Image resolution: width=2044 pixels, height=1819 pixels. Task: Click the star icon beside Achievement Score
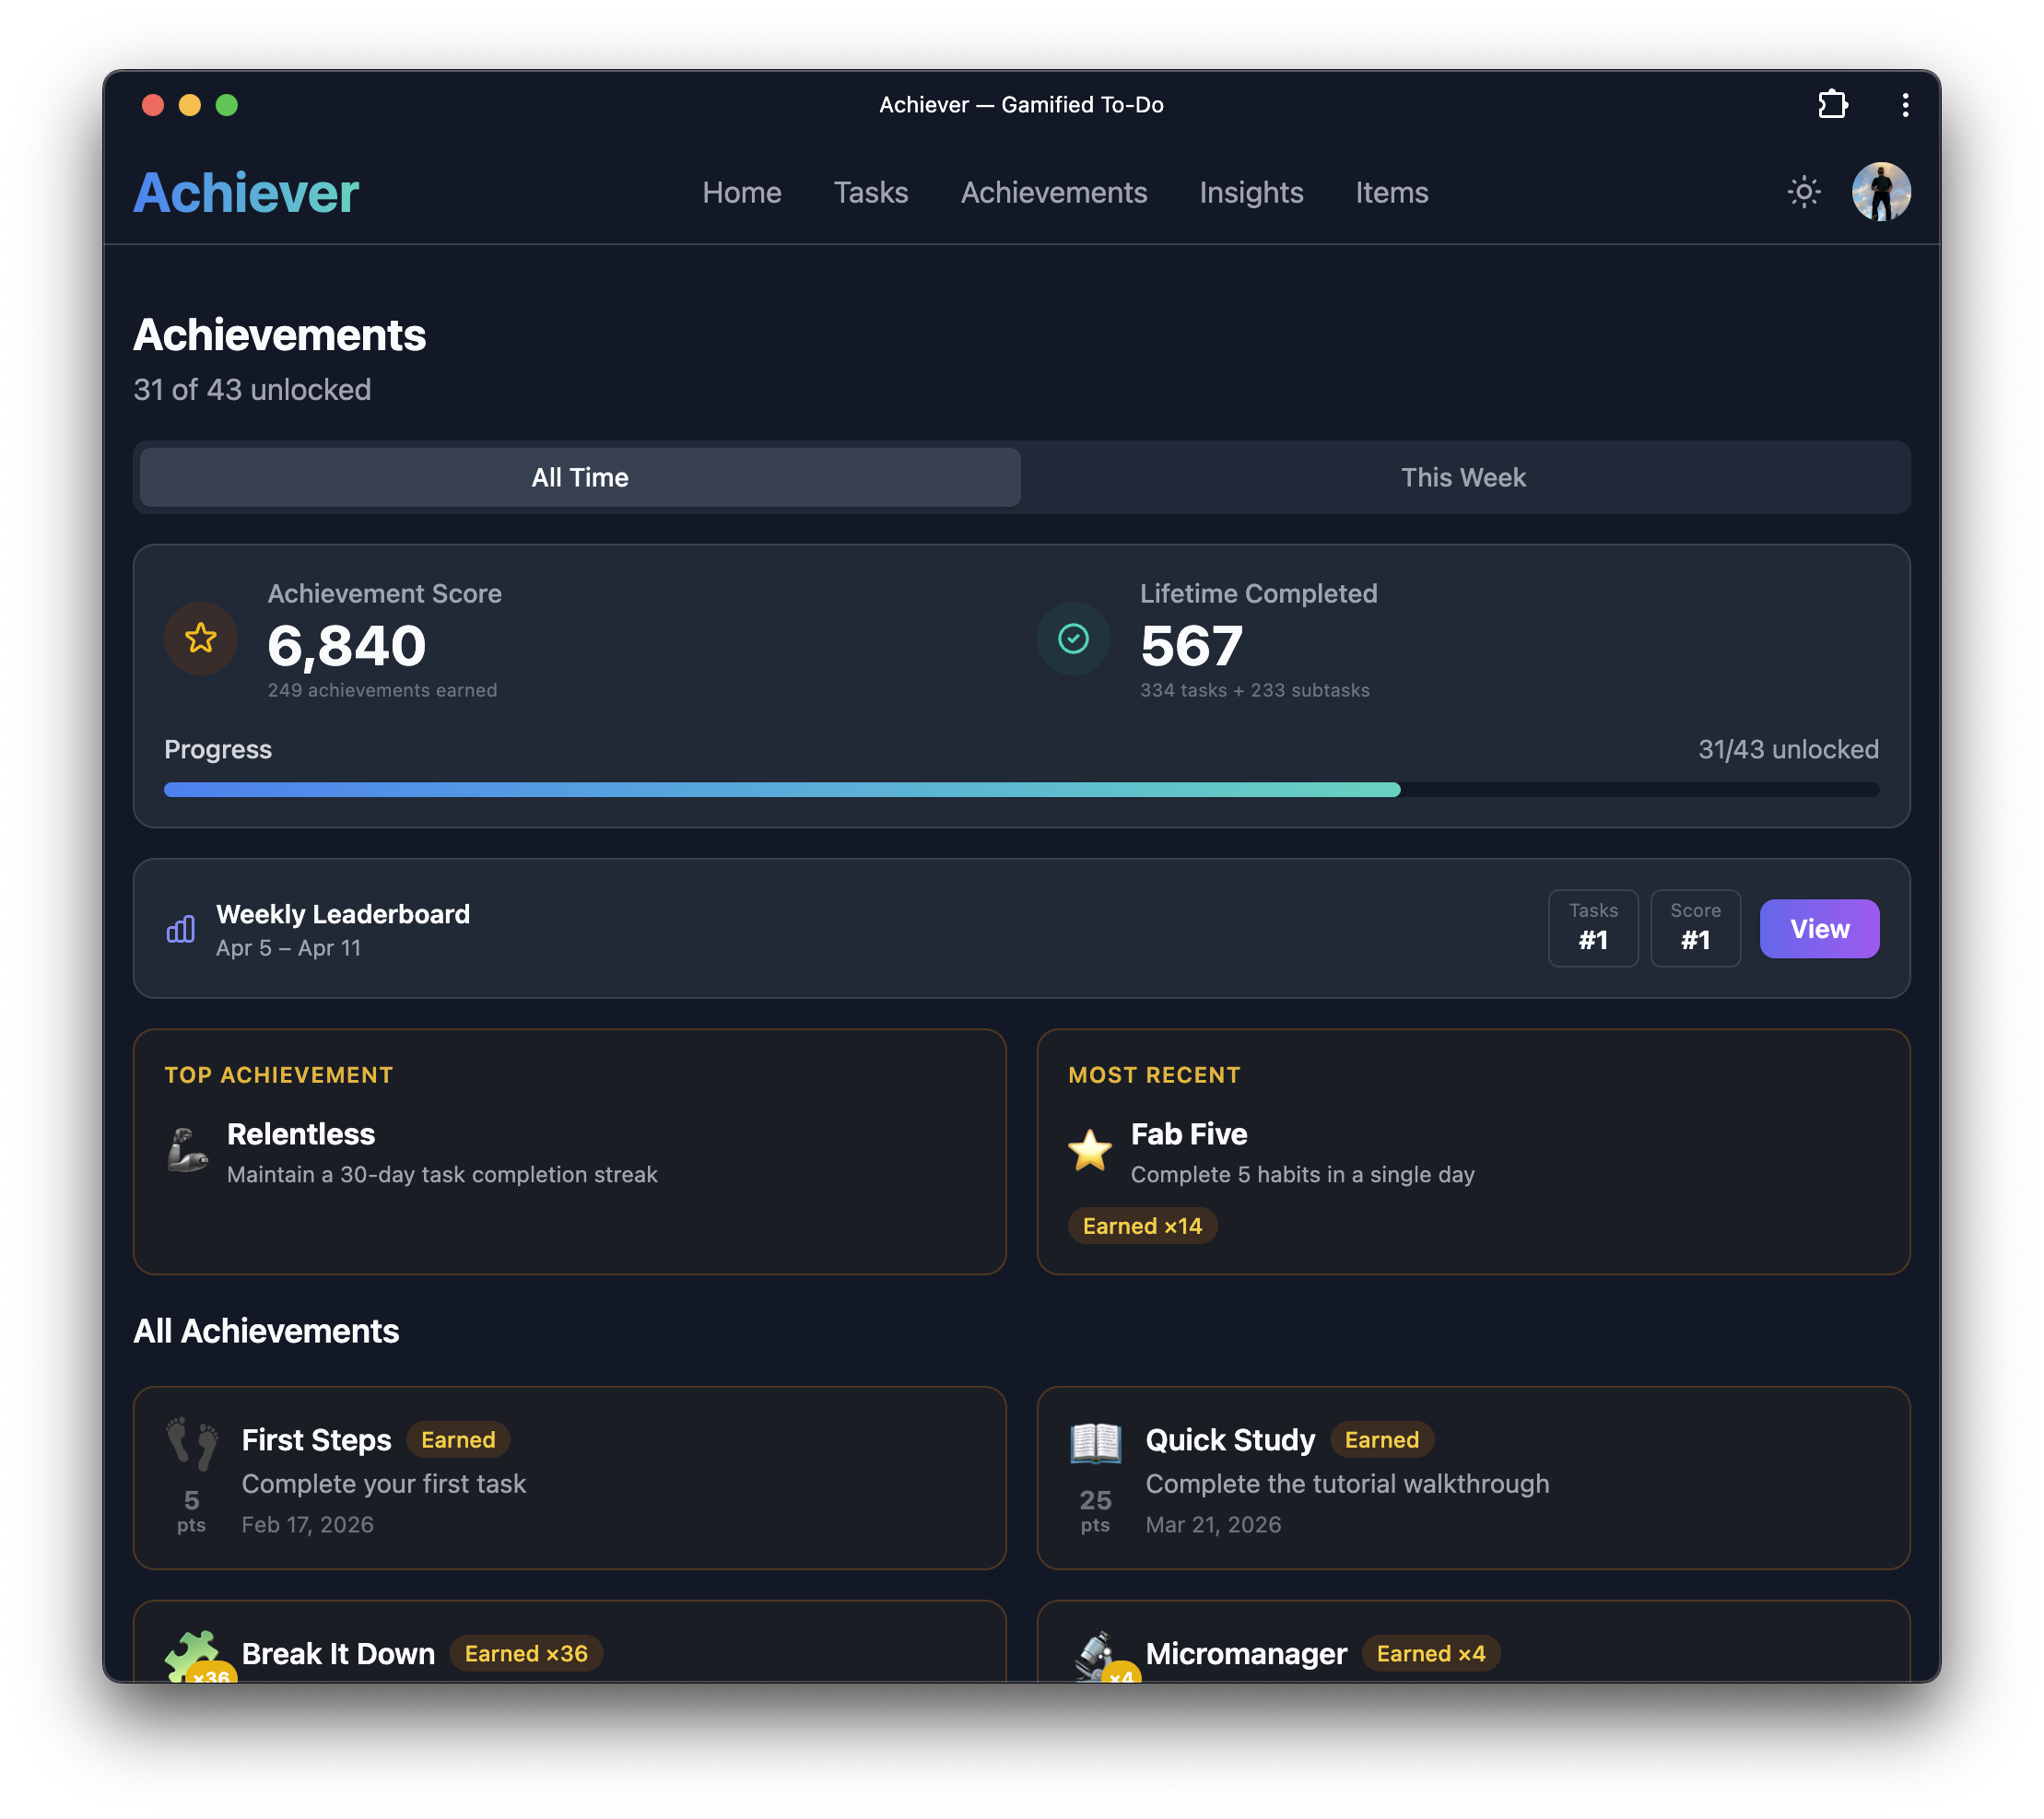point(200,638)
